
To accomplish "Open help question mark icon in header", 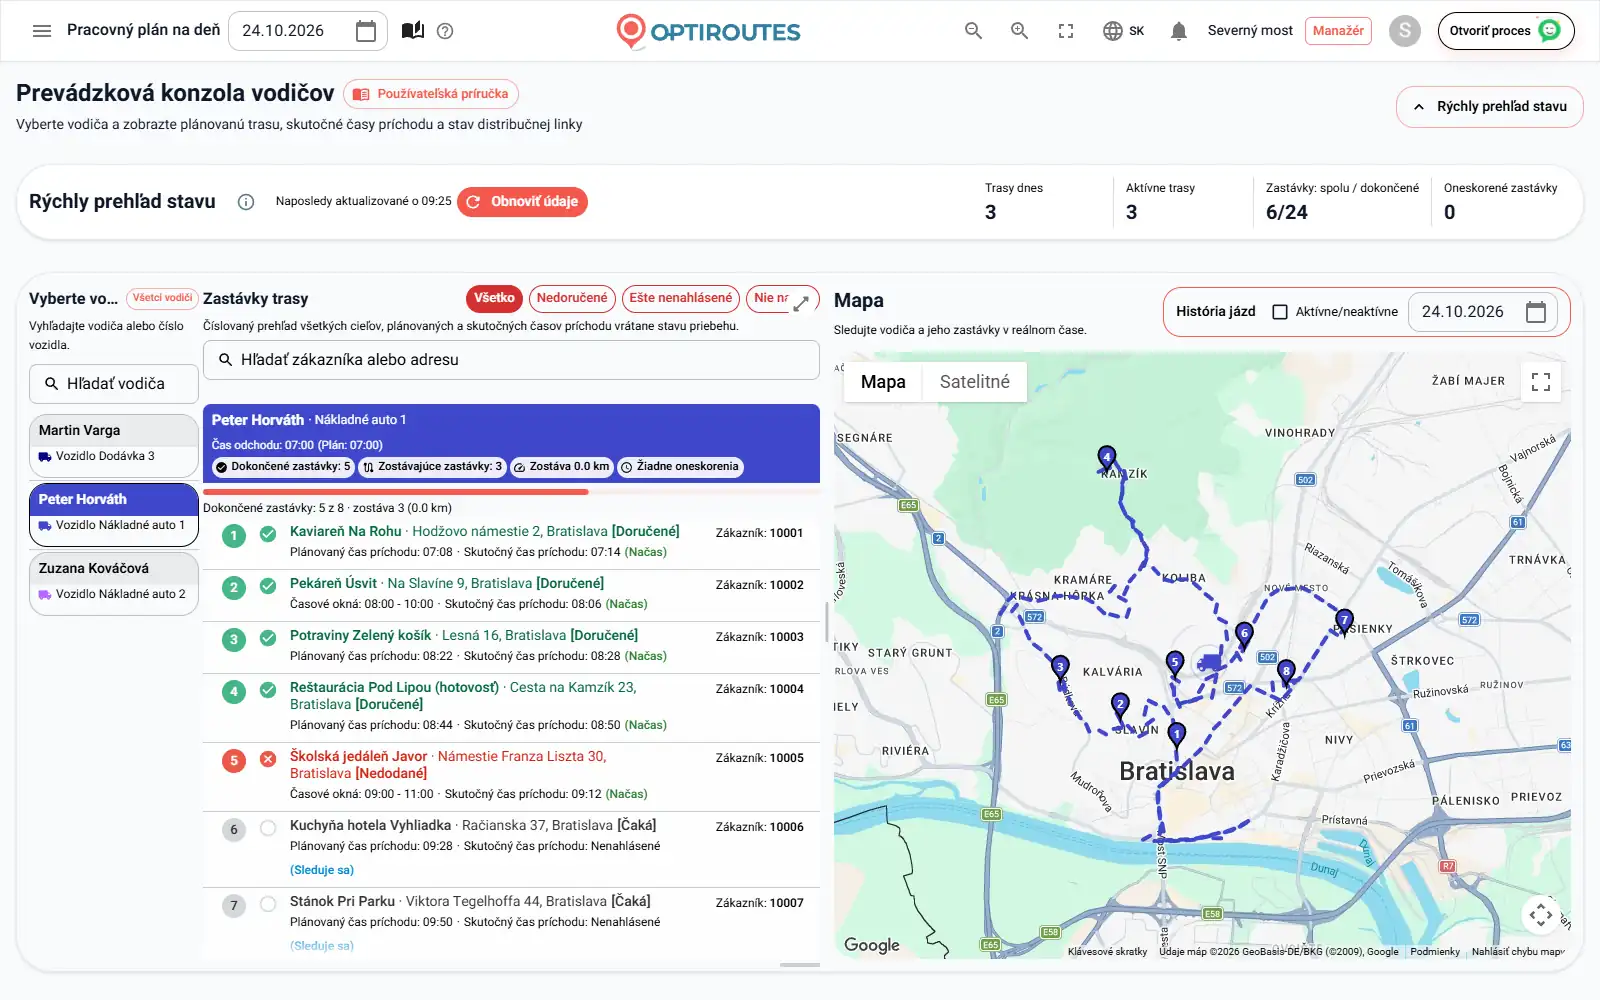I will click(x=445, y=31).
